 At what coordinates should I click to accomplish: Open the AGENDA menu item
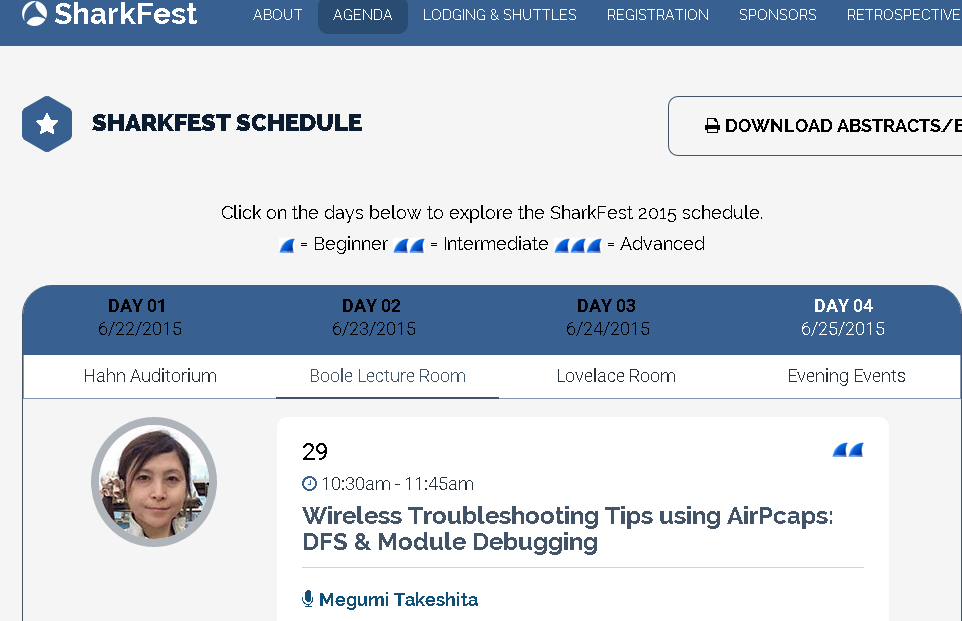[363, 15]
